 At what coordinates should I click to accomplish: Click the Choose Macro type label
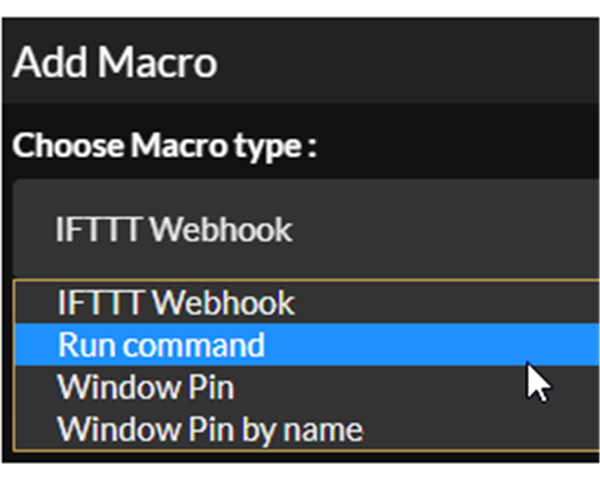(165, 147)
